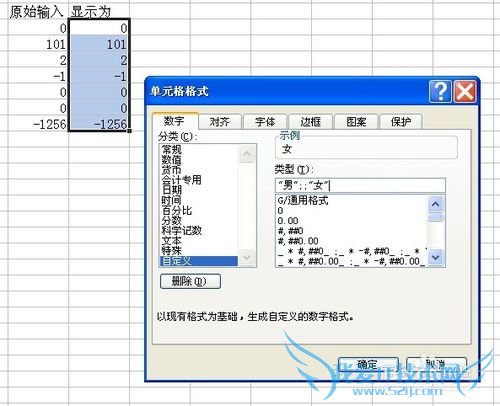Screen dimensions: 500x406
Task: Click the 显示为 header cell
Action: pos(99,12)
